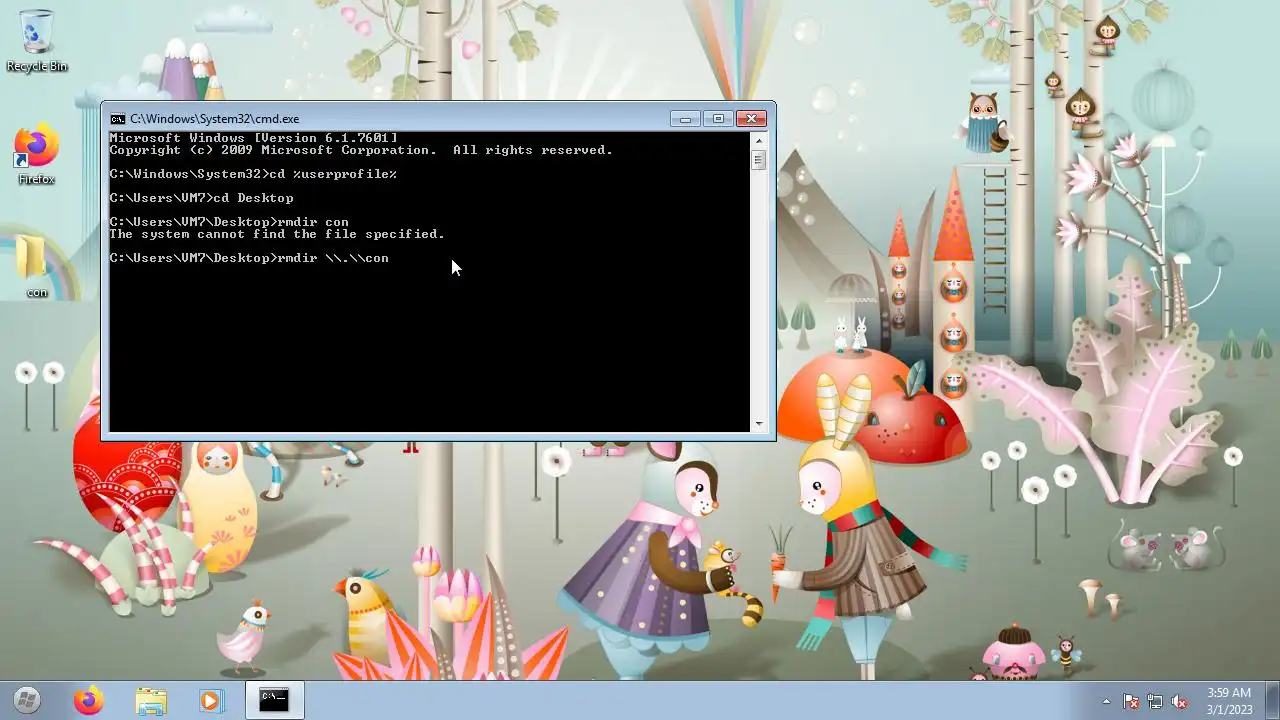The width and height of the screenshot is (1280, 720).
Task: Click the console scrollbar down arrow
Action: pyautogui.click(x=759, y=424)
